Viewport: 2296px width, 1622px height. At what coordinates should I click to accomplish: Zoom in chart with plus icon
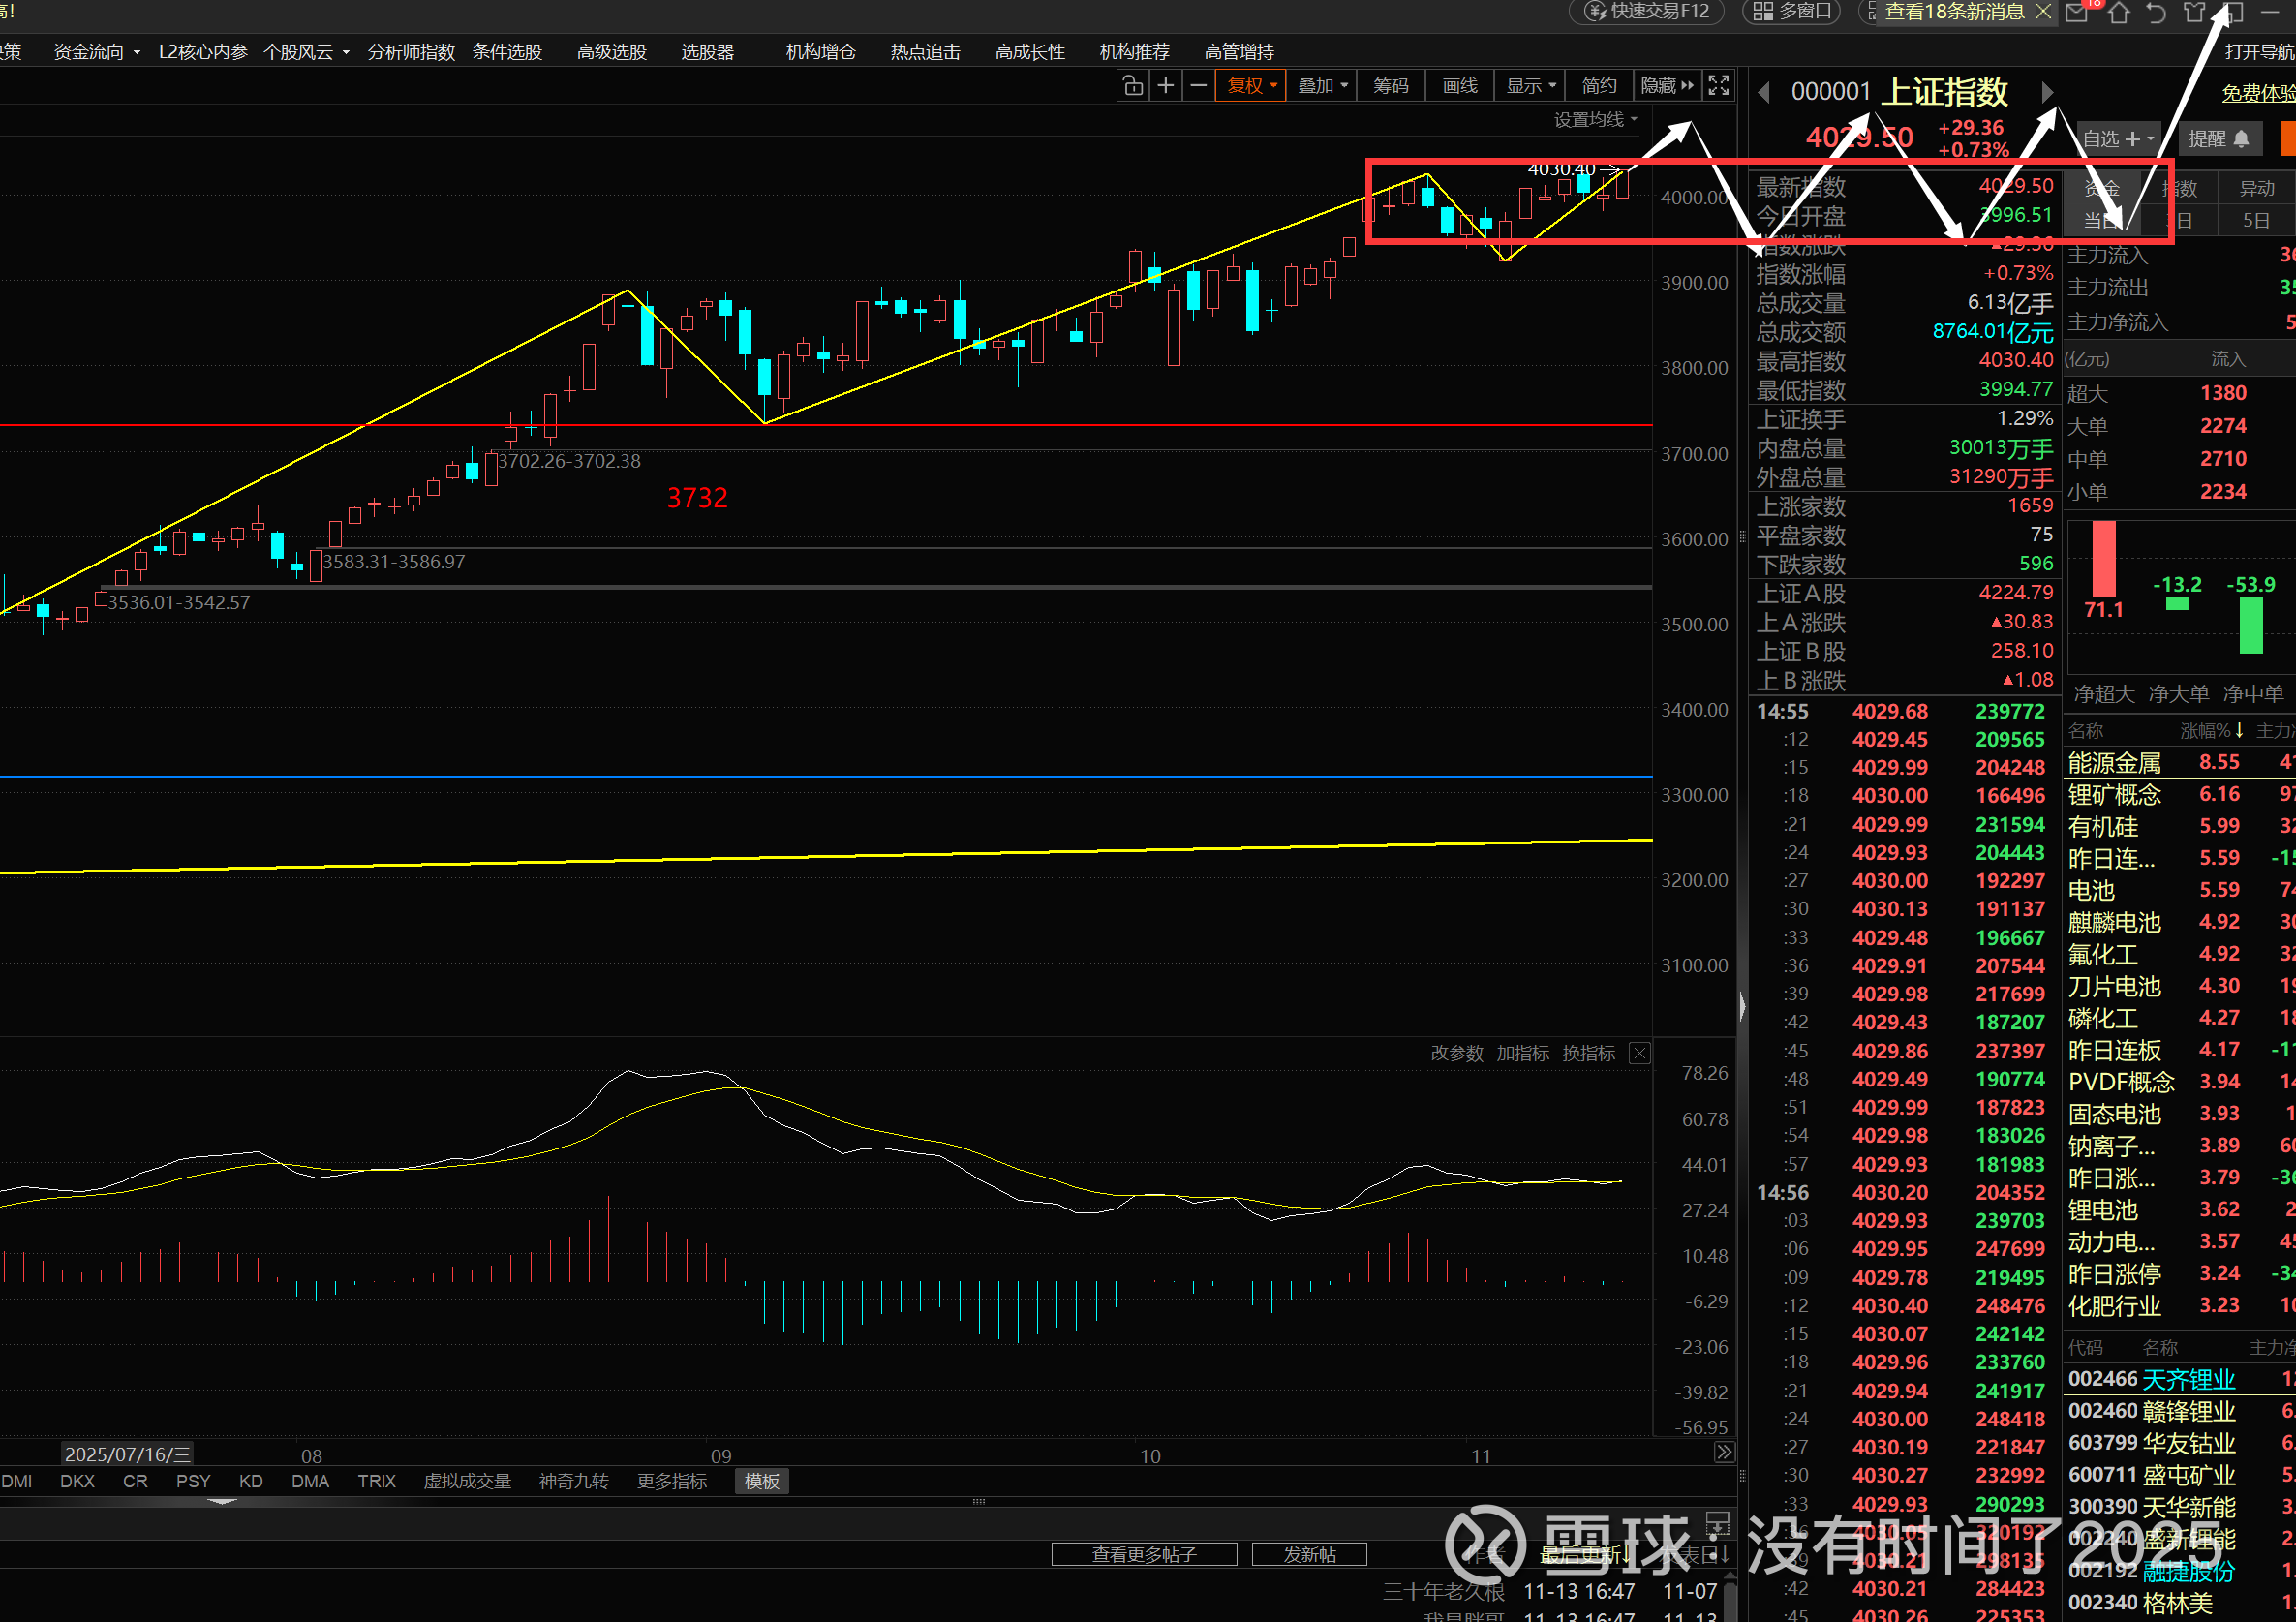click(1165, 86)
